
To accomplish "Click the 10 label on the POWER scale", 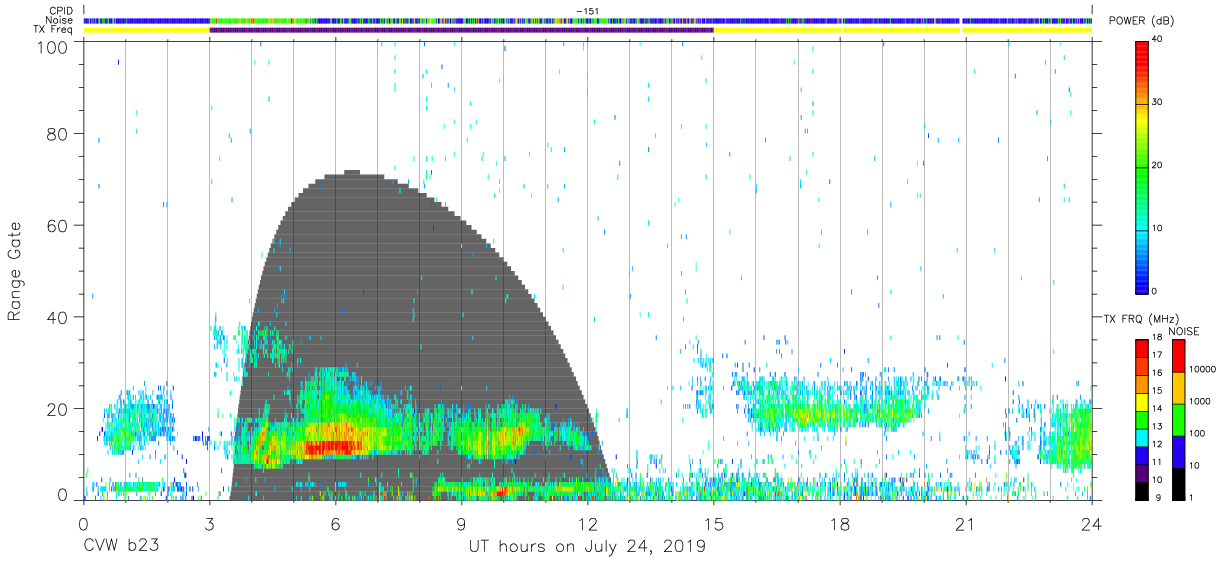I will tap(1159, 228).
